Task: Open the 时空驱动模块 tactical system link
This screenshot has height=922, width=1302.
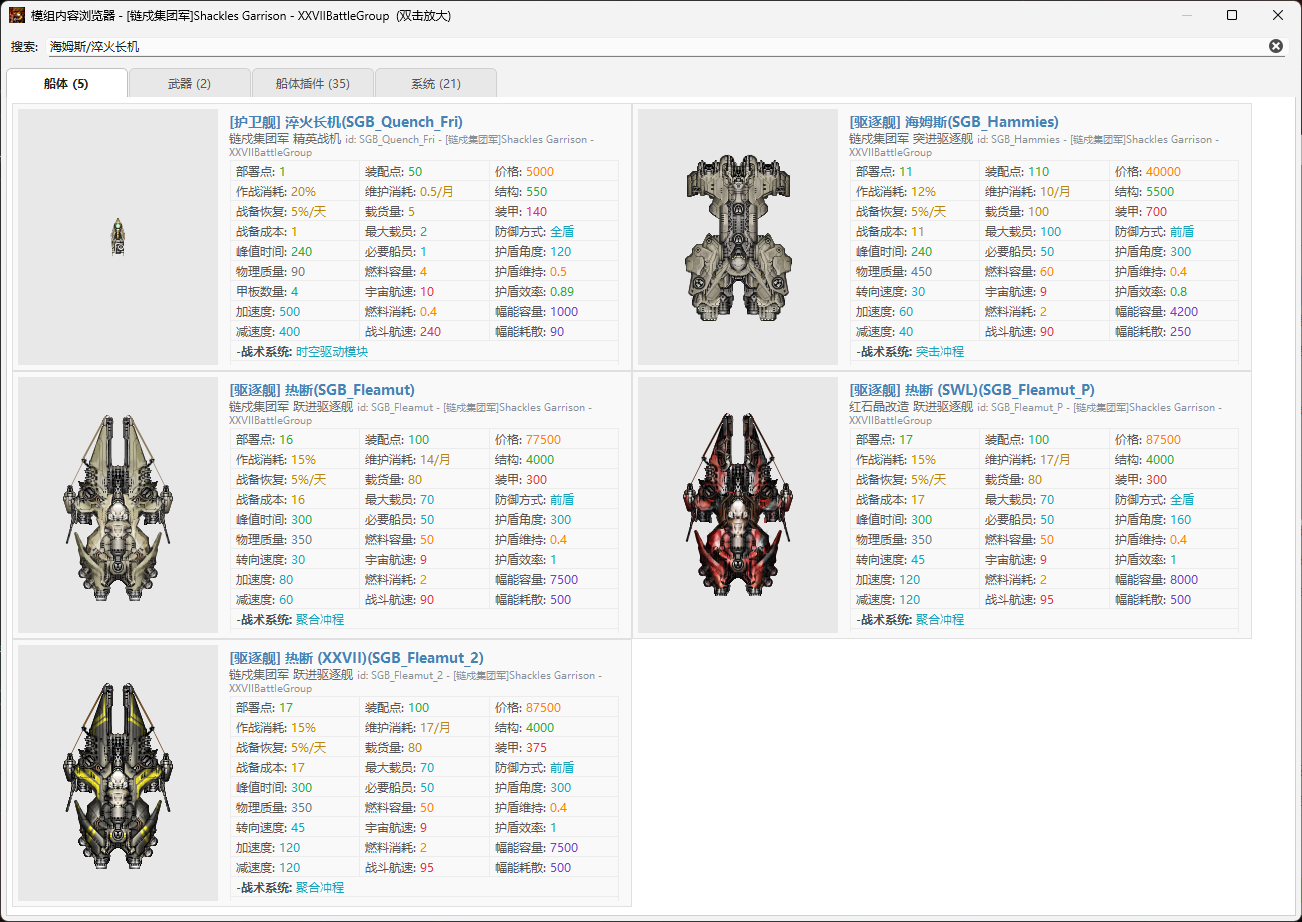Action: [x=332, y=352]
